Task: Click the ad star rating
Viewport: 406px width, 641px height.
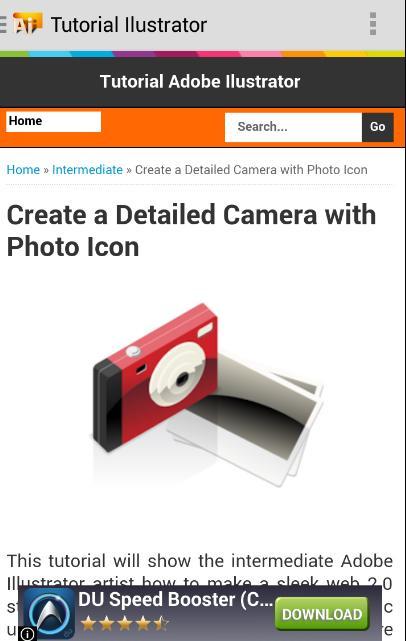Action: [124, 624]
